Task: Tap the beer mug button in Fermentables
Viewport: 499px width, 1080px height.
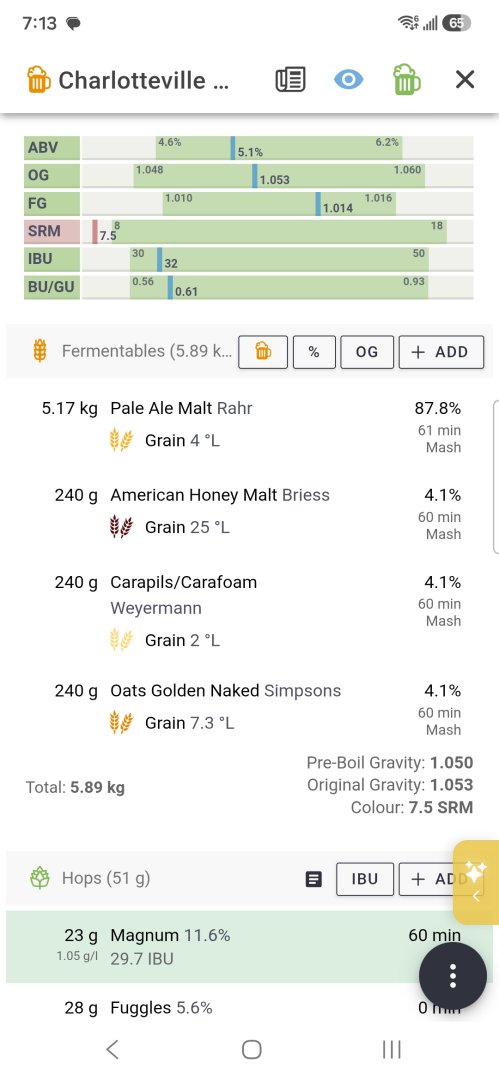Action: click(x=263, y=352)
